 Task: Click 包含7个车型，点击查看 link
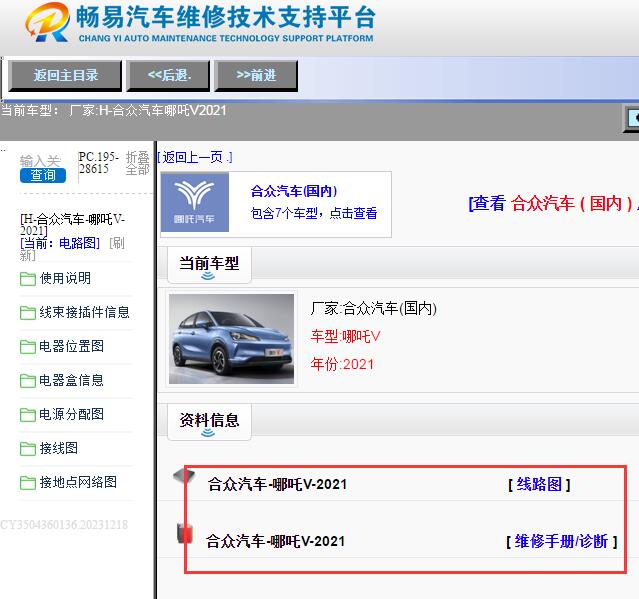(x=314, y=213)
